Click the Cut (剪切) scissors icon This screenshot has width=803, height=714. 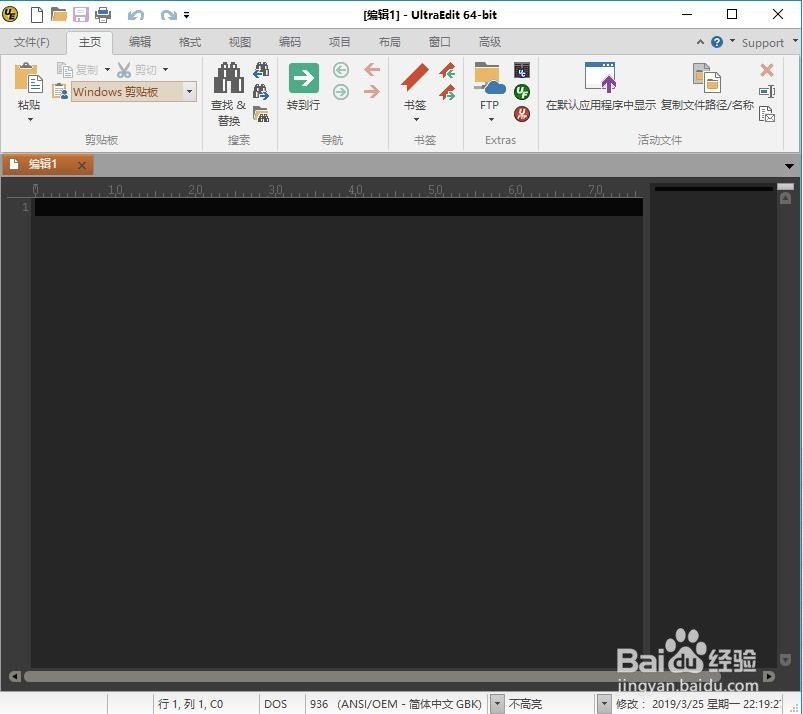tap(124, 70)
